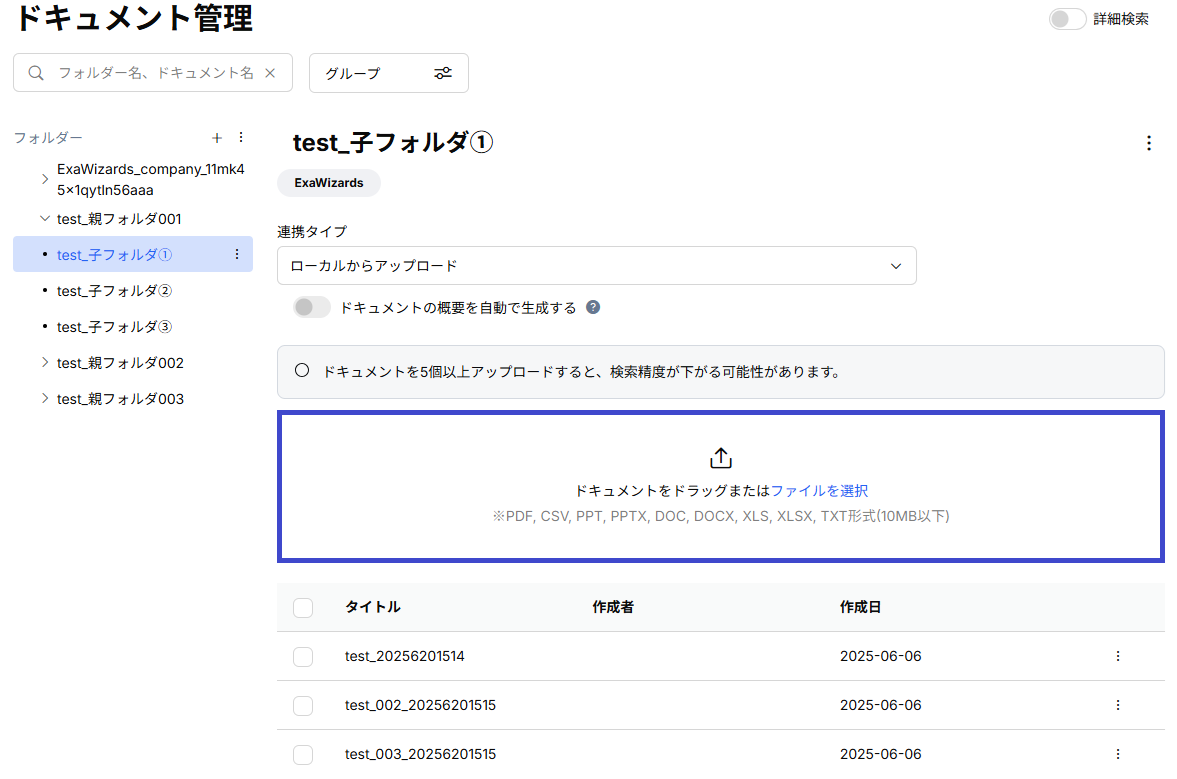Click the ExaWizards group tag
The height and width of the screenshot is (779, 1177).
pos(329,182)
